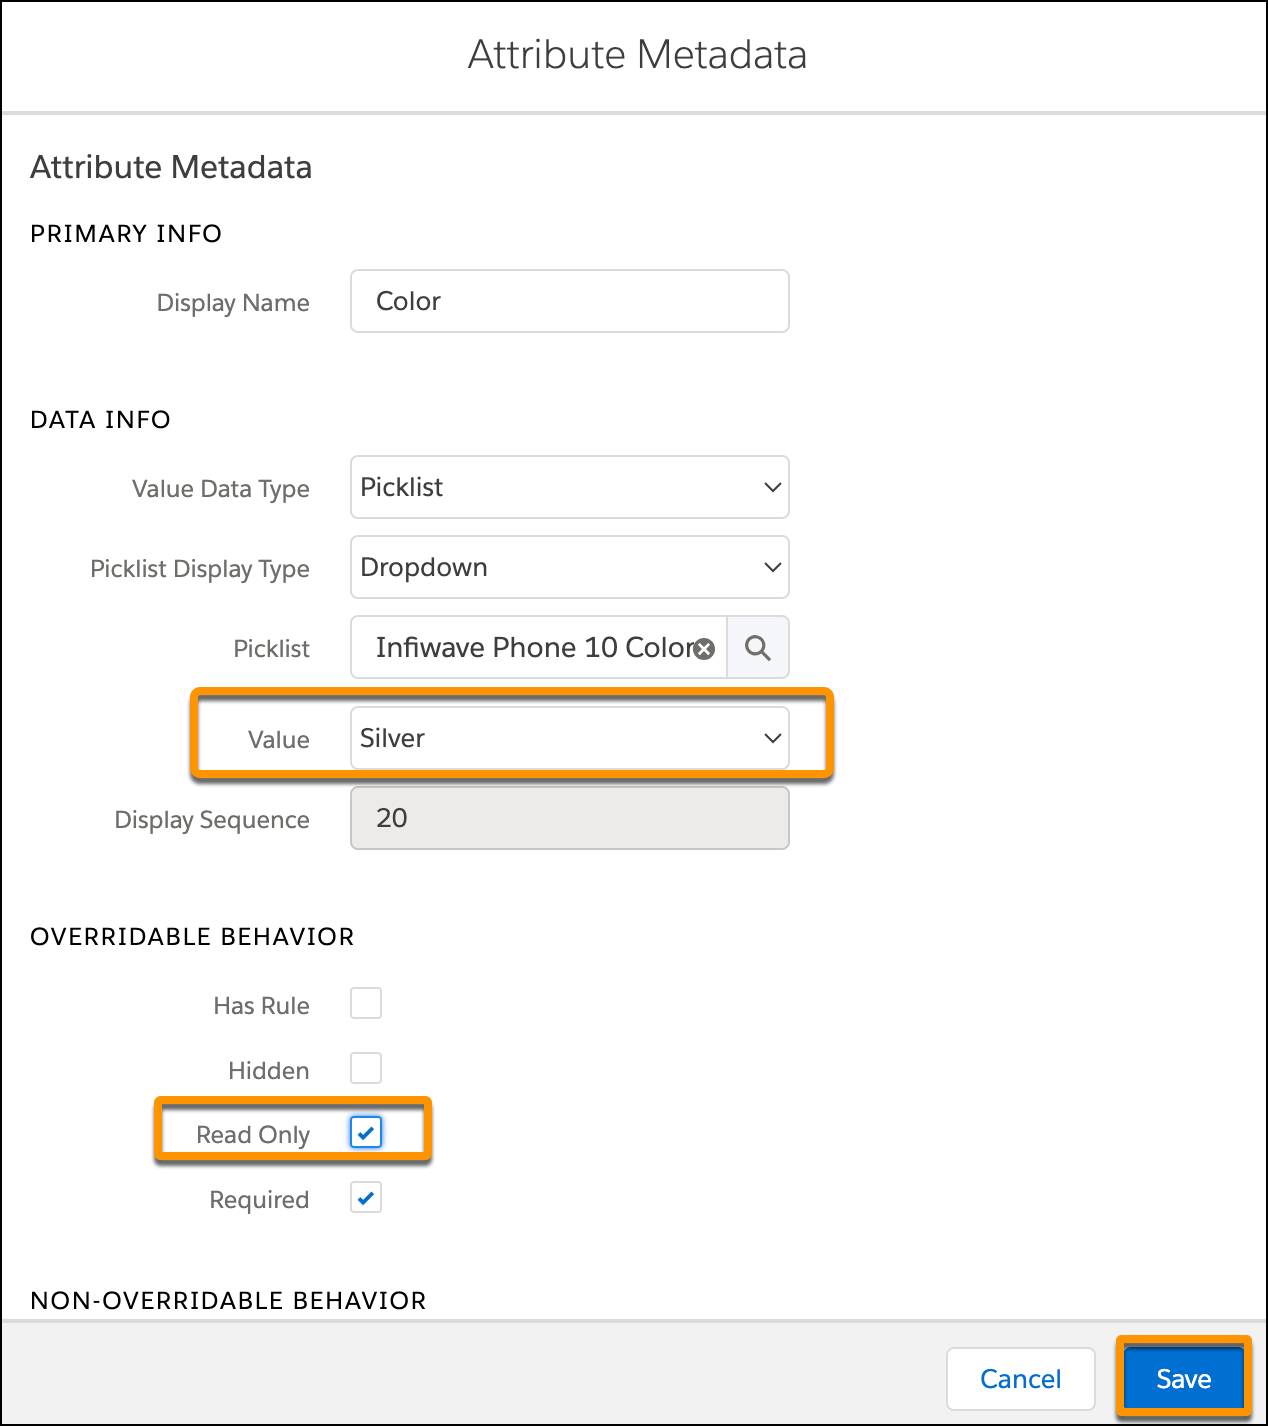Viewport: 1268px width, 1426px height.
Task: Click the Hidden label
Action: [269, 1070]
